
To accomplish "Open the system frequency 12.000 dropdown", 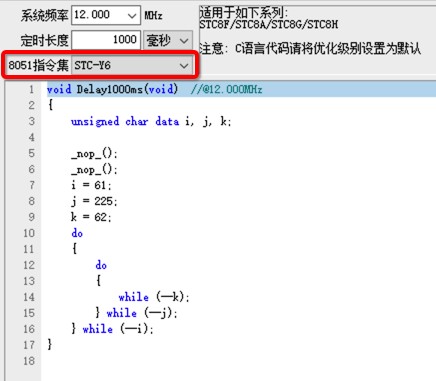I will coord(106,15).
